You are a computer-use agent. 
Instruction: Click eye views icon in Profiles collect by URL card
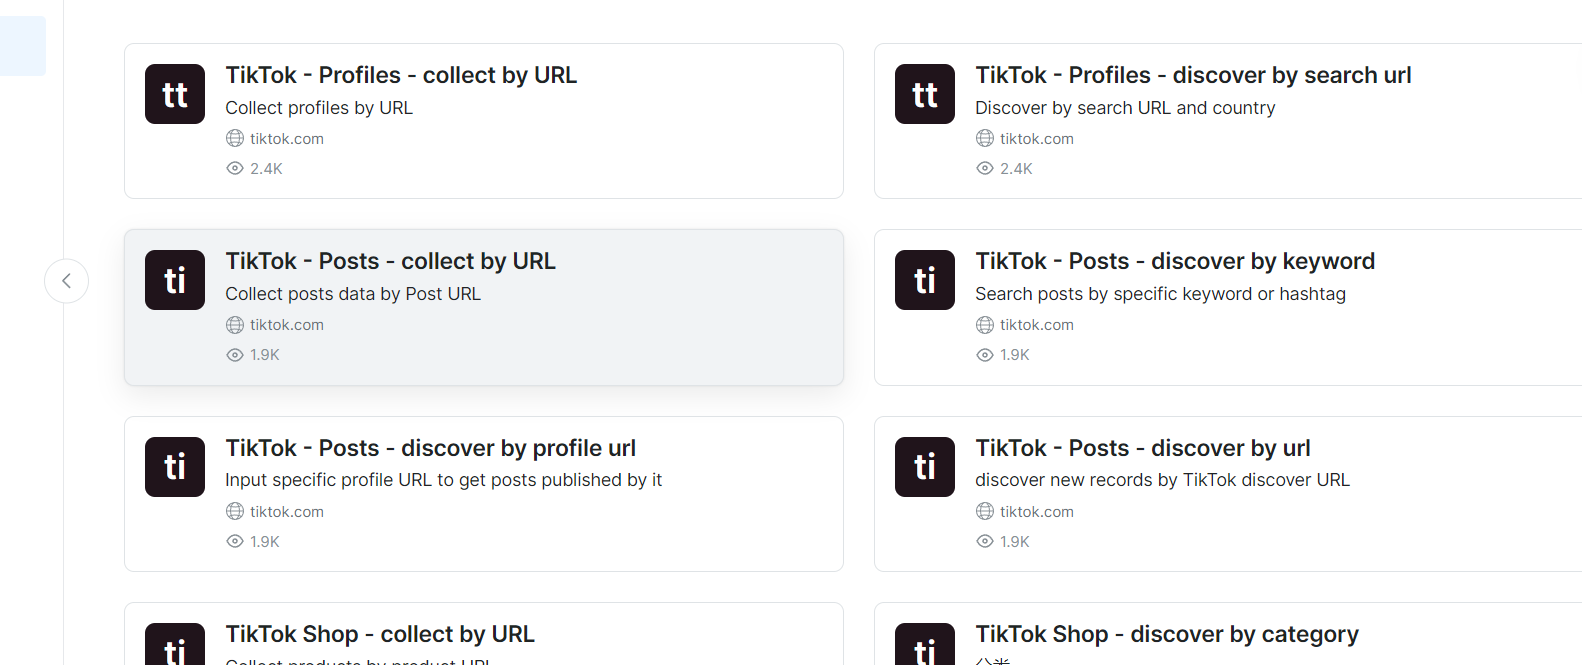click(235, 168)
